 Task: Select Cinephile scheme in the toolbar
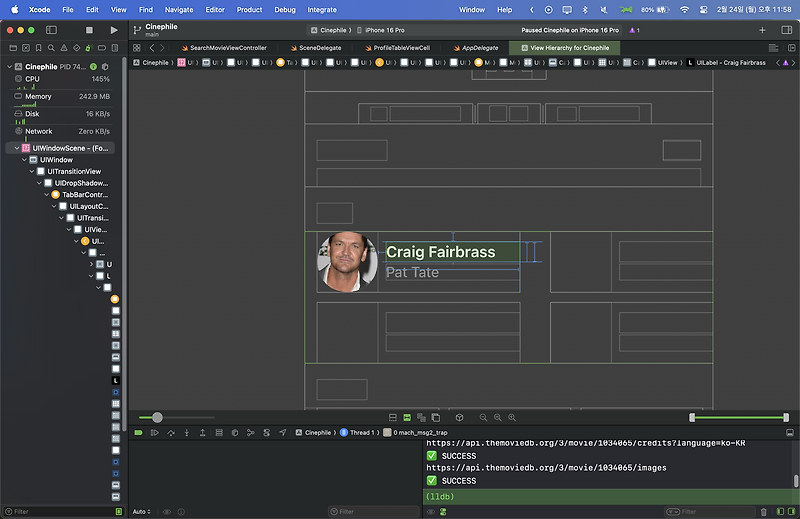click(331, 30)
